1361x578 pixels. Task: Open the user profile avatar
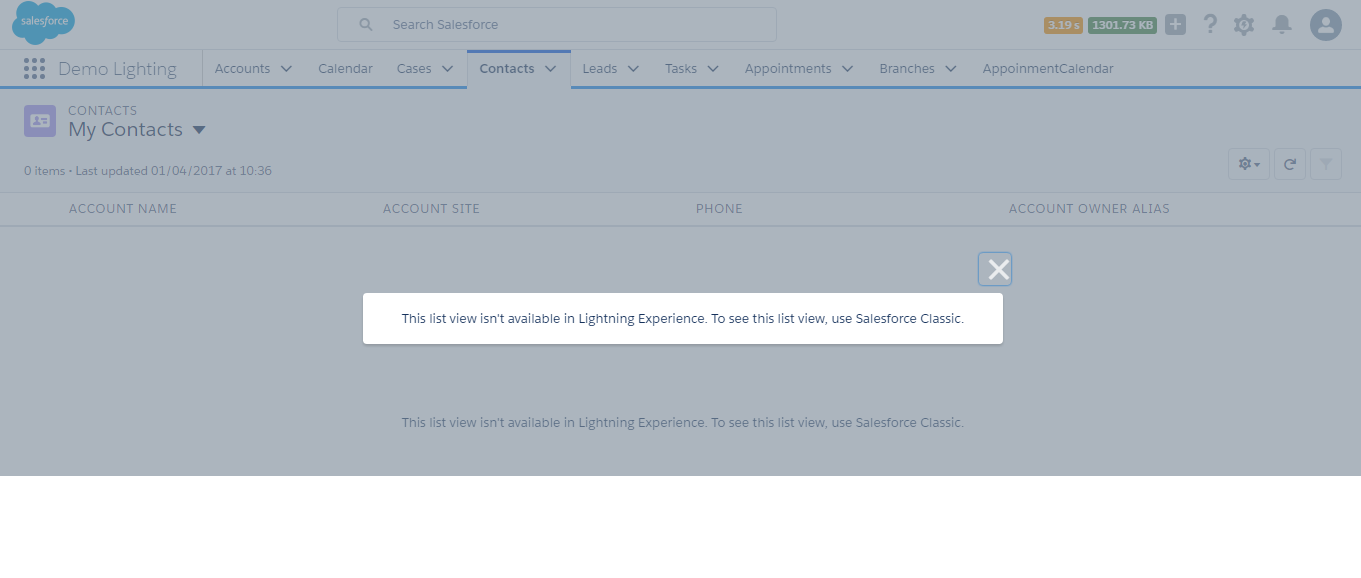[x=1326, y=25]
